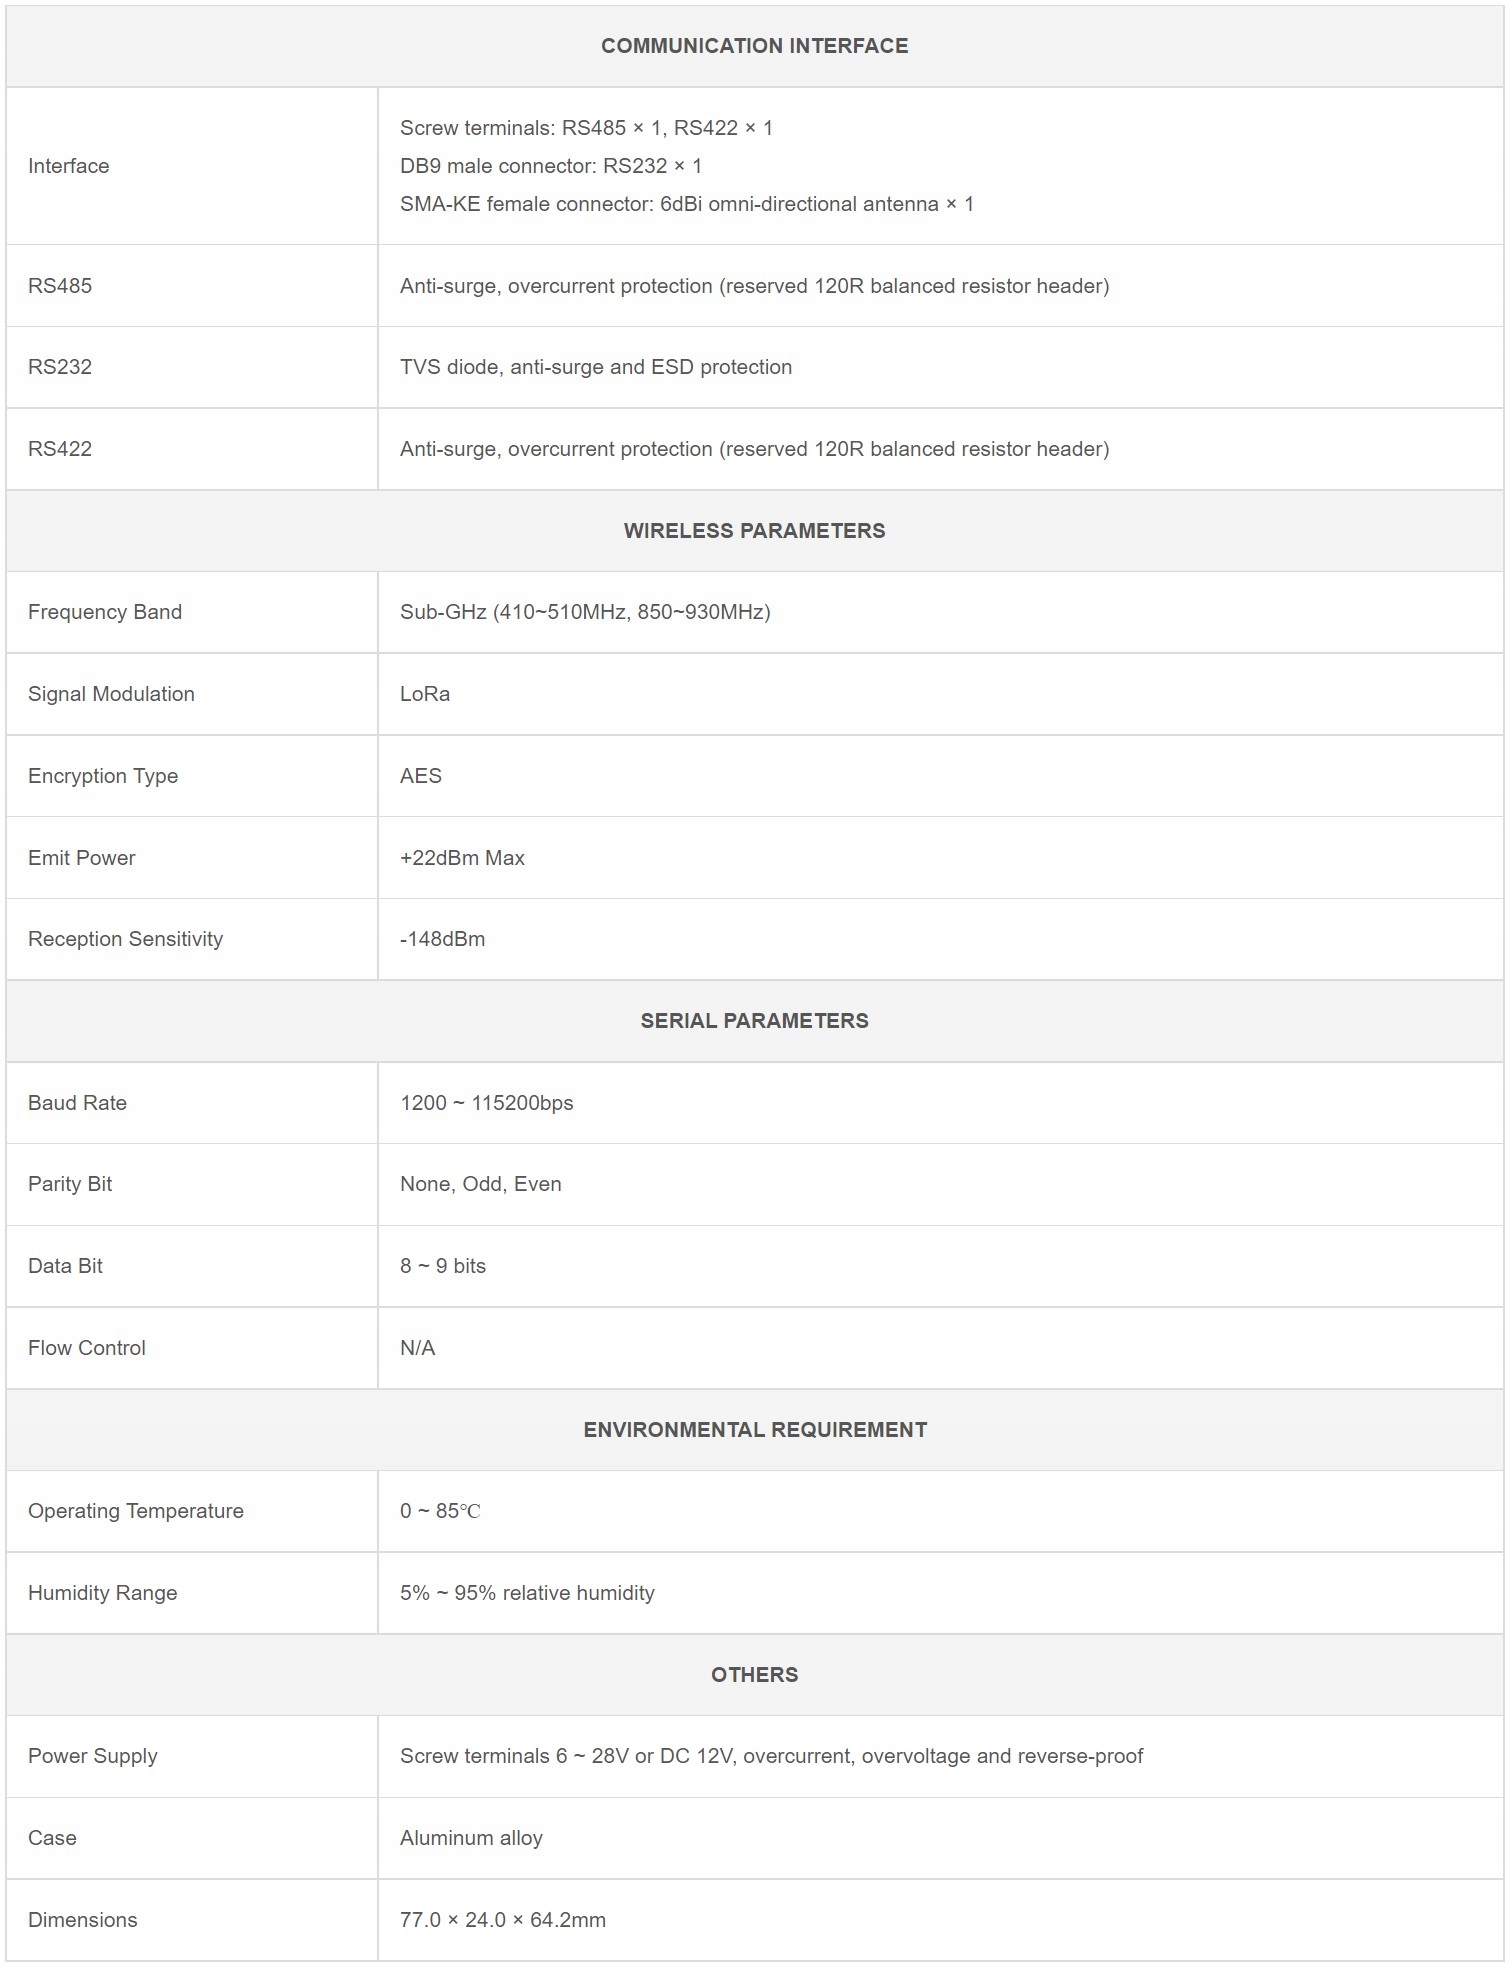The image size is (1508, 1967).
Task: Click the WIRELESS PARAMETERS section header
Action: click(x=754, y=531)
